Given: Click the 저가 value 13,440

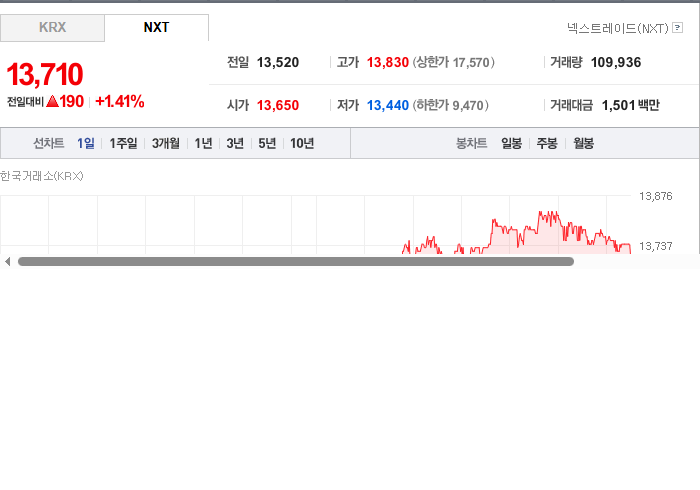Looking at the screenshot, I should [388, 105].
